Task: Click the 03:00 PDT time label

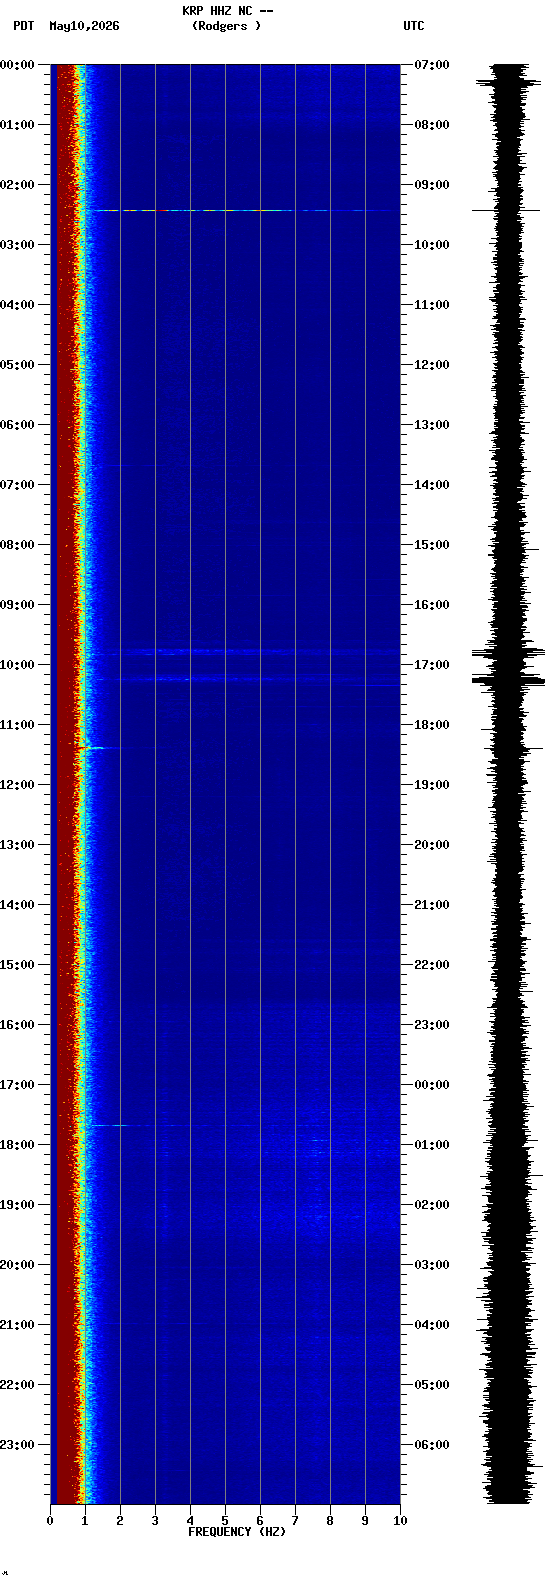Action: point(17,245)
